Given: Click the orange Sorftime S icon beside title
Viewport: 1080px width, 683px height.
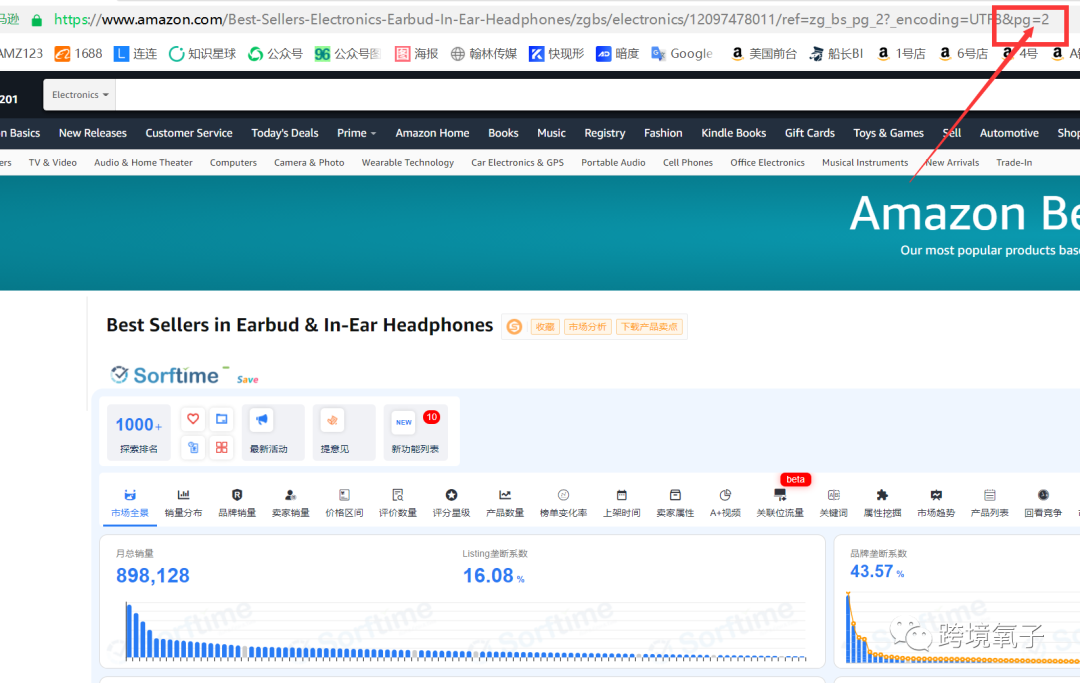Looking at the screenshot, I should tap(514, 326).
